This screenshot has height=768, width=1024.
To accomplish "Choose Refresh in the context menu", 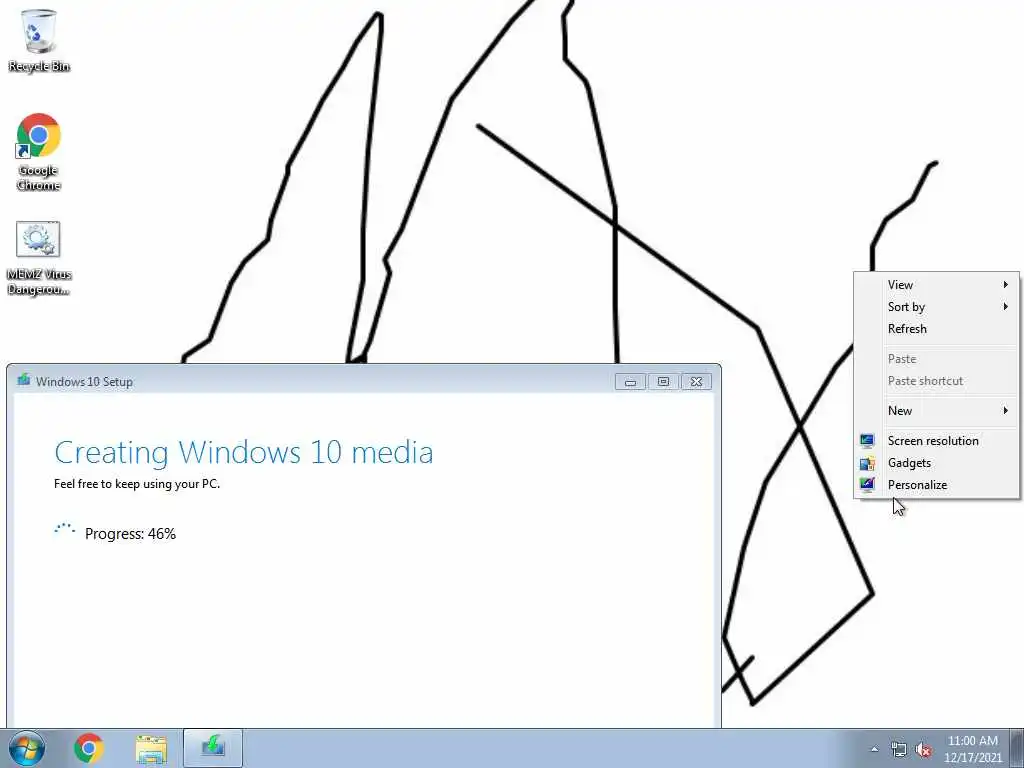I will pyautogui.click(x=936, y=328).
